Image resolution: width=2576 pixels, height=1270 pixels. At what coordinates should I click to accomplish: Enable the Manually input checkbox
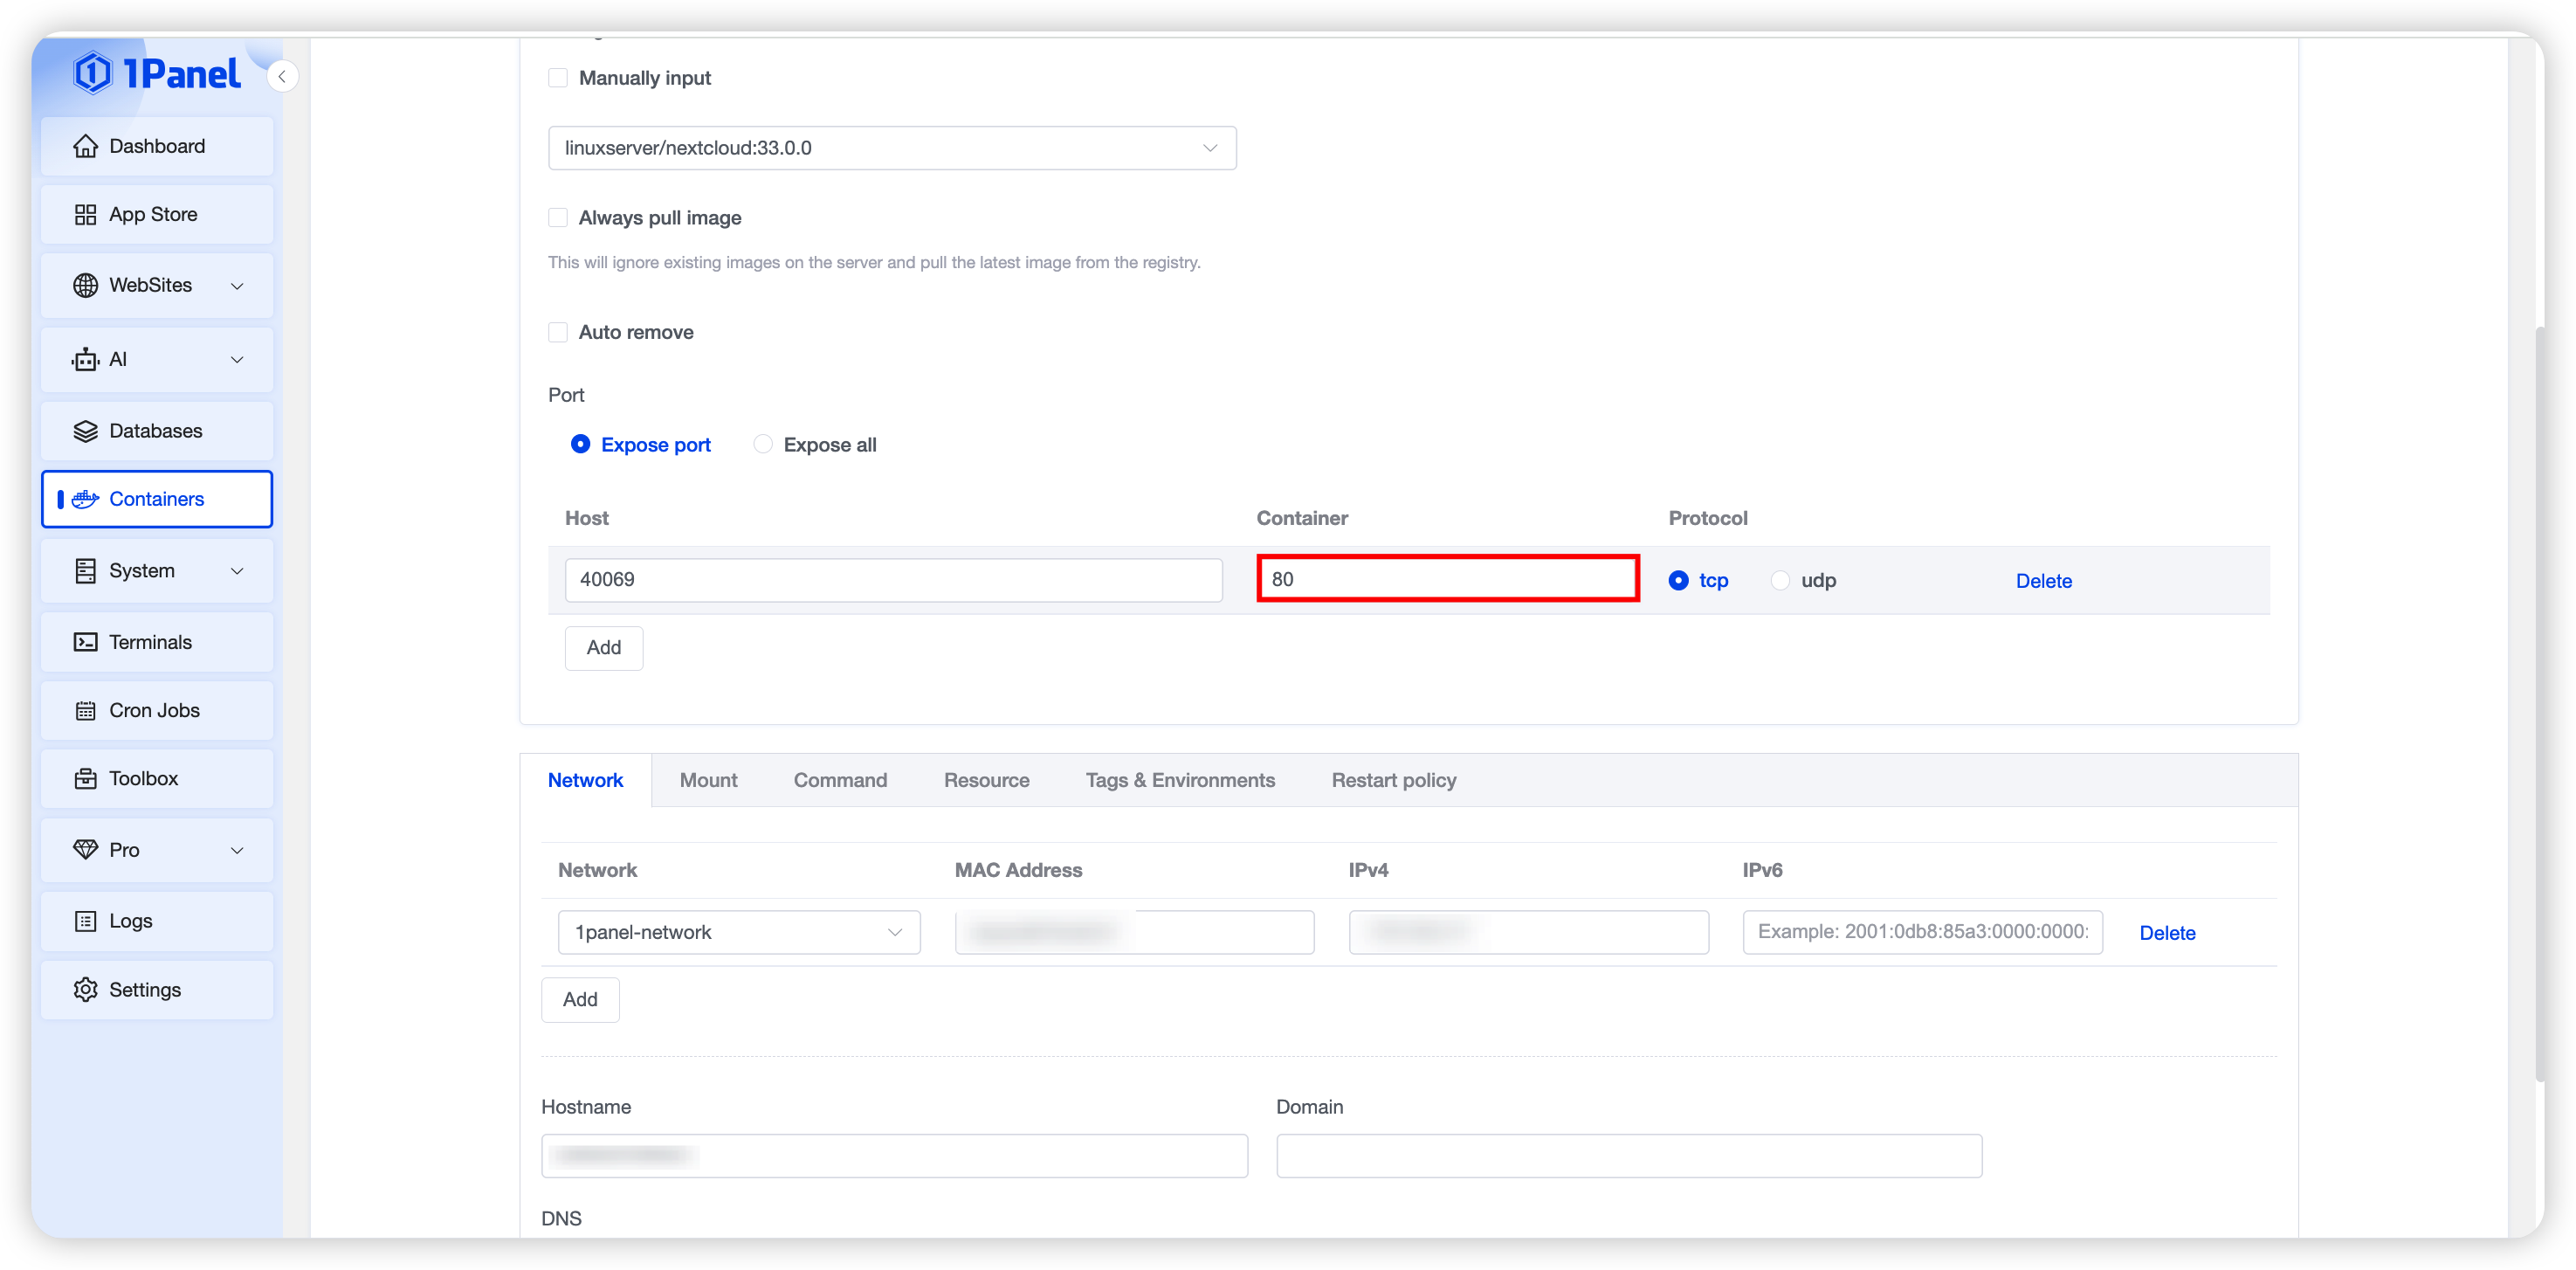(558, 78)
